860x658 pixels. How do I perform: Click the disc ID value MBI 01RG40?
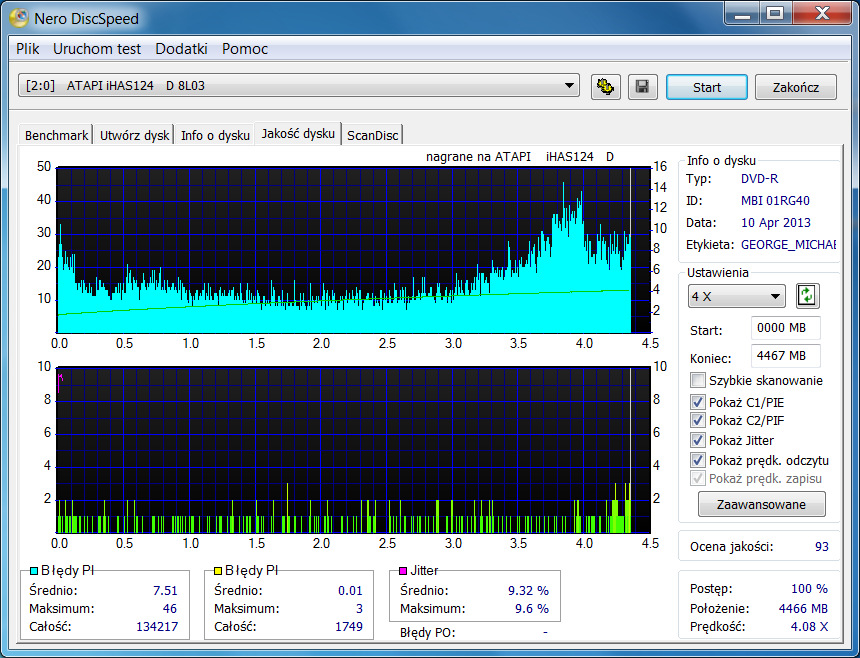(x=775, y=201)
